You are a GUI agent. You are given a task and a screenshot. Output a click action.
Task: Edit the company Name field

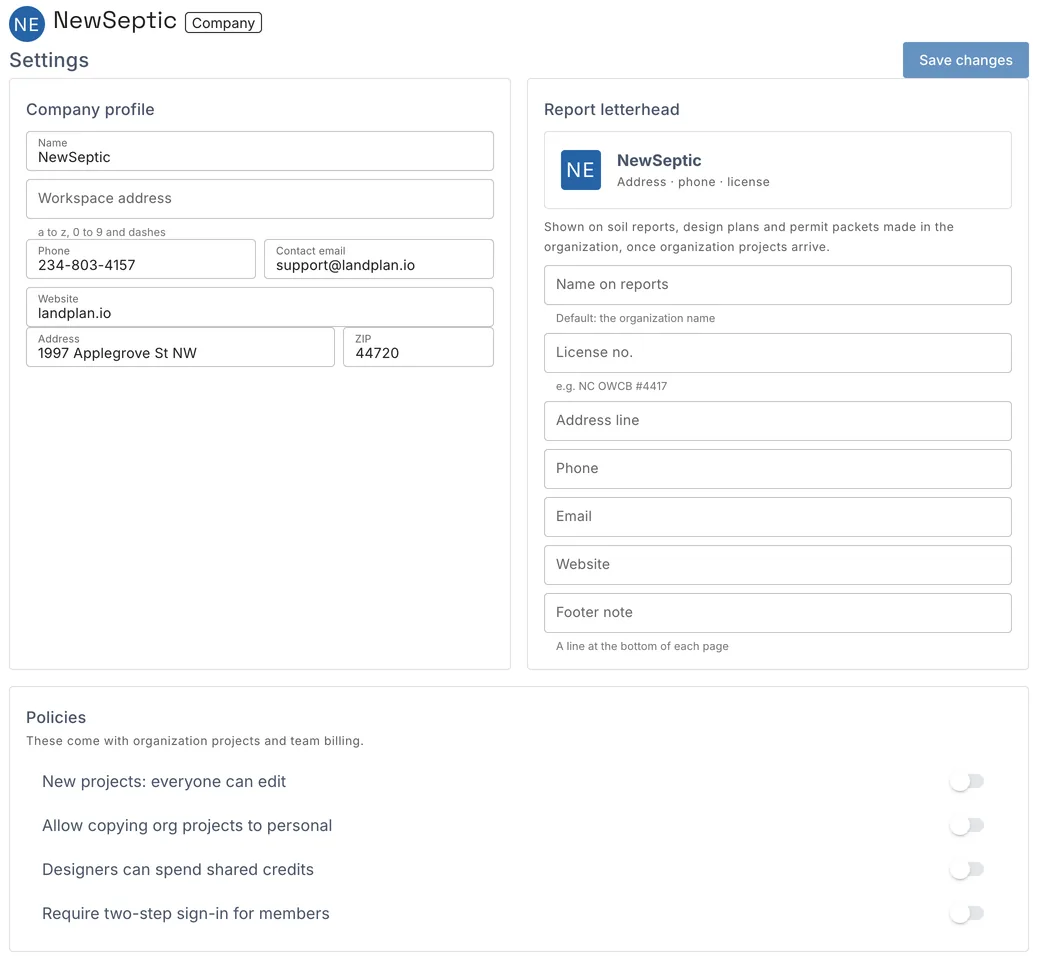(260, 151)
